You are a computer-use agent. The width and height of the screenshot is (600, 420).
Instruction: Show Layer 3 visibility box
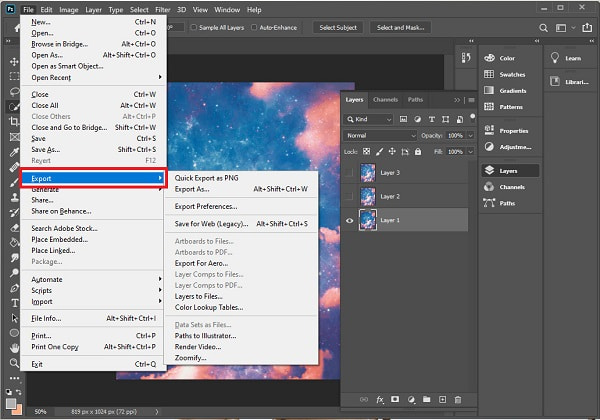[x=349, y=173]
